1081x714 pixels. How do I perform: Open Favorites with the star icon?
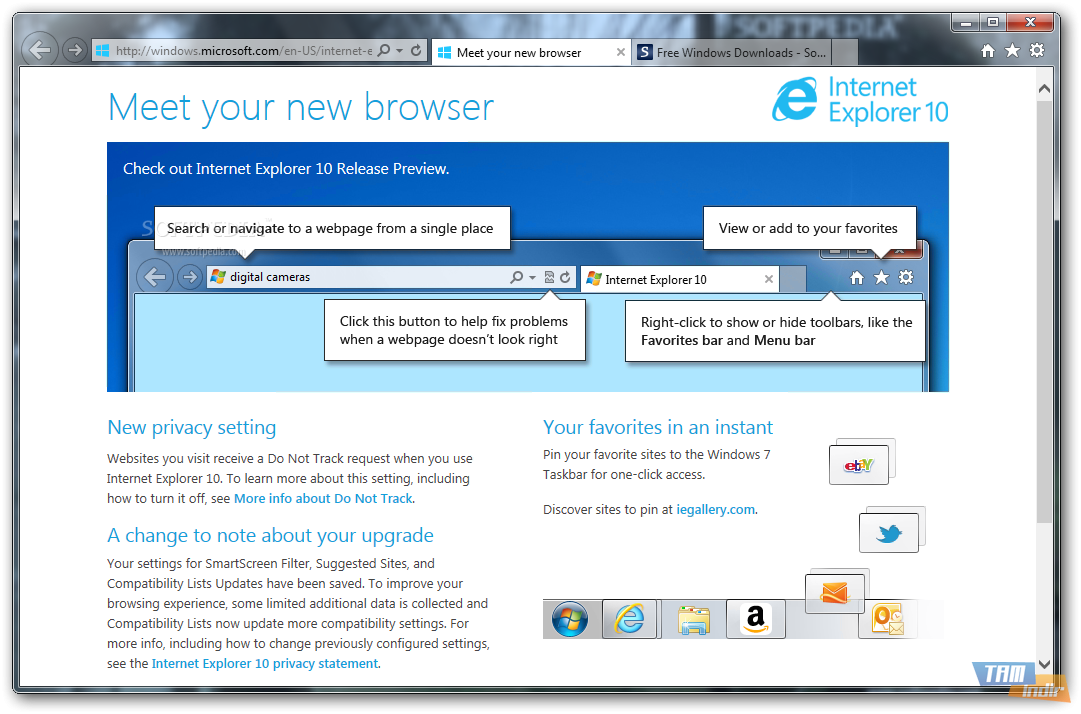(1012, 51)
